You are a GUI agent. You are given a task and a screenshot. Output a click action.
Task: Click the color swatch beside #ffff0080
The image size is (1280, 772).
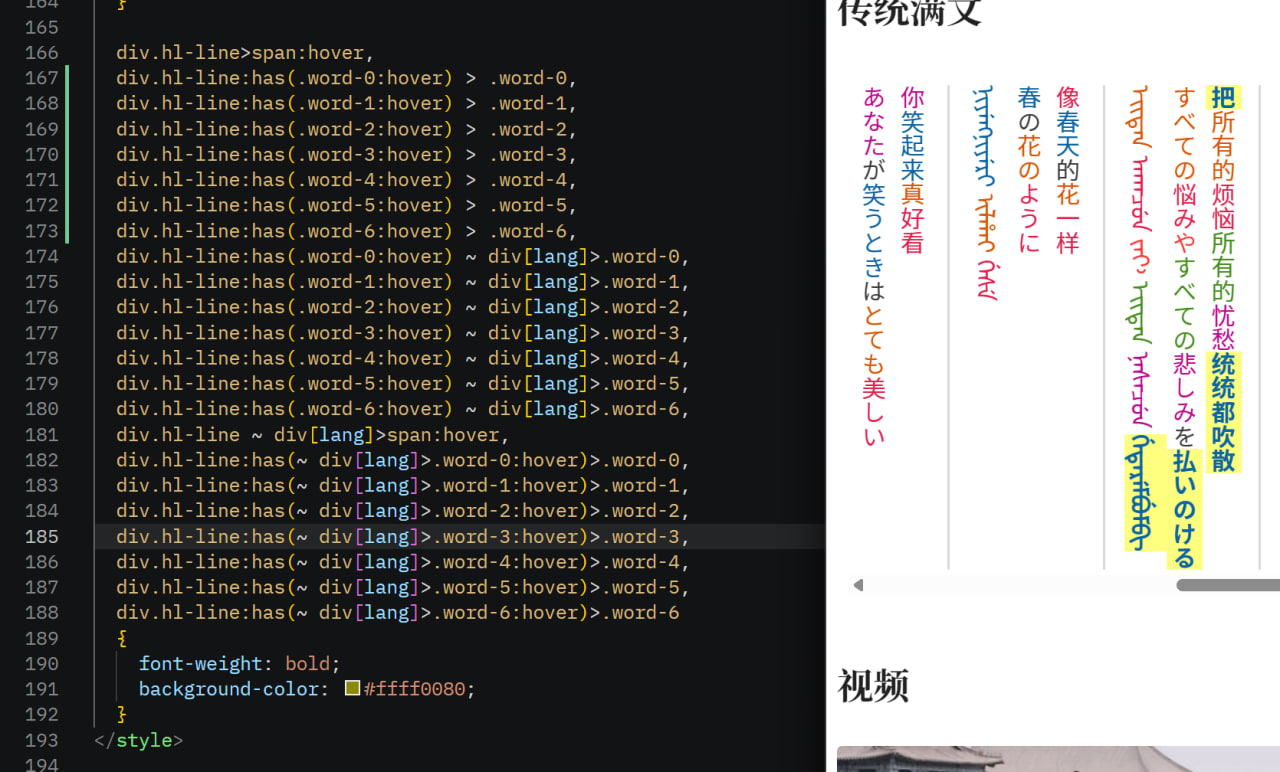(x=351, y=688)
